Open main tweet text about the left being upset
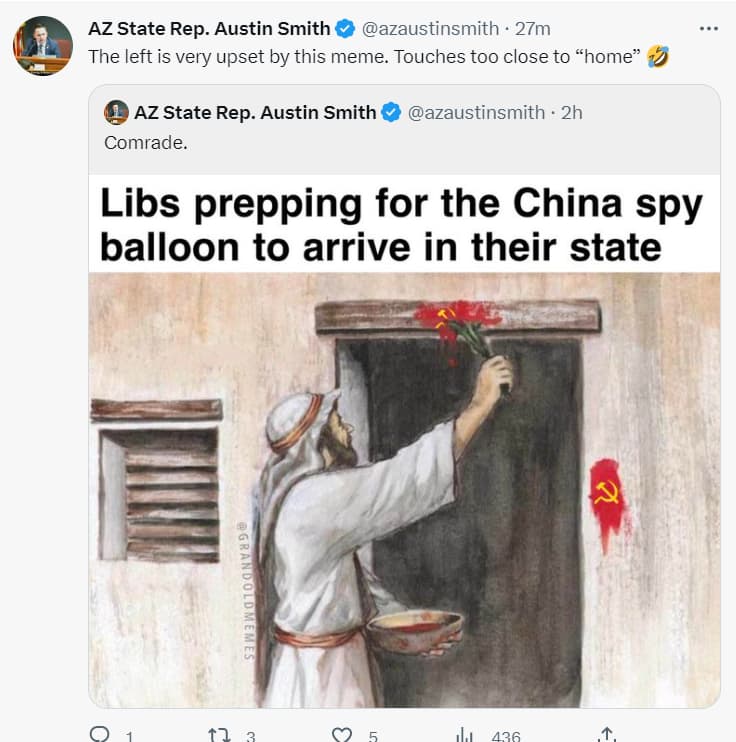 364,57
